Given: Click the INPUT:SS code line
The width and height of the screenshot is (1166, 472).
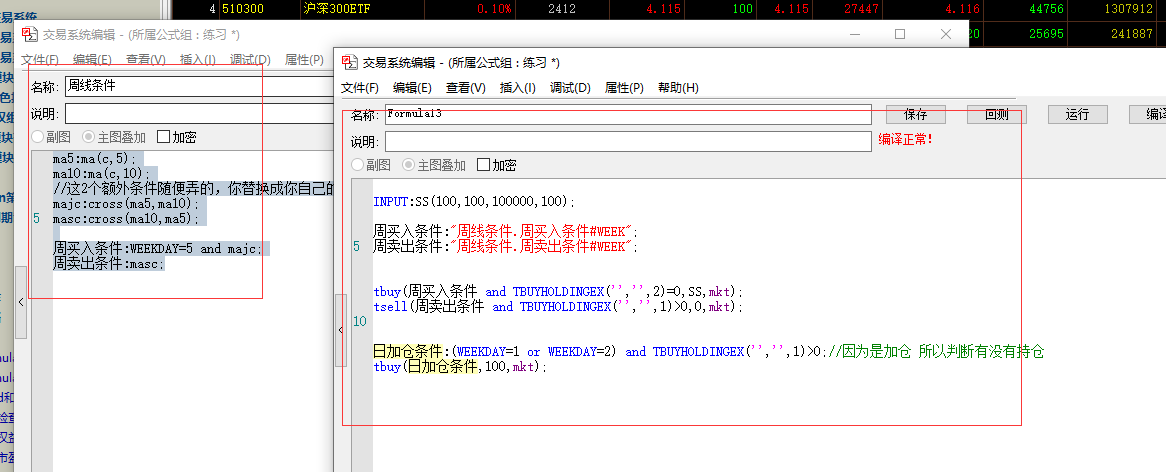Looking at the screenshot, I should coord(474,201).
